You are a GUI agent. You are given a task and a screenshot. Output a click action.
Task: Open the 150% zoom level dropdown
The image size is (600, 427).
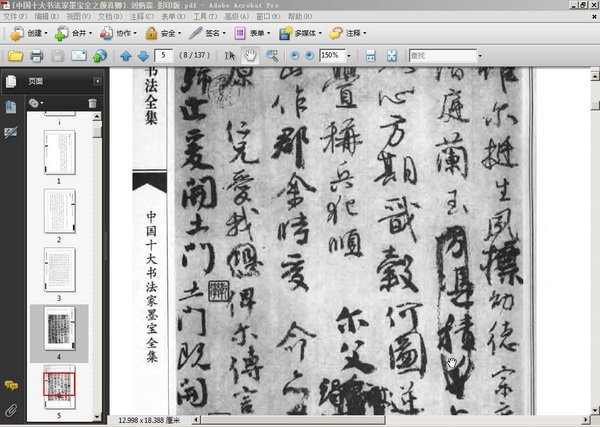(351, 55)
